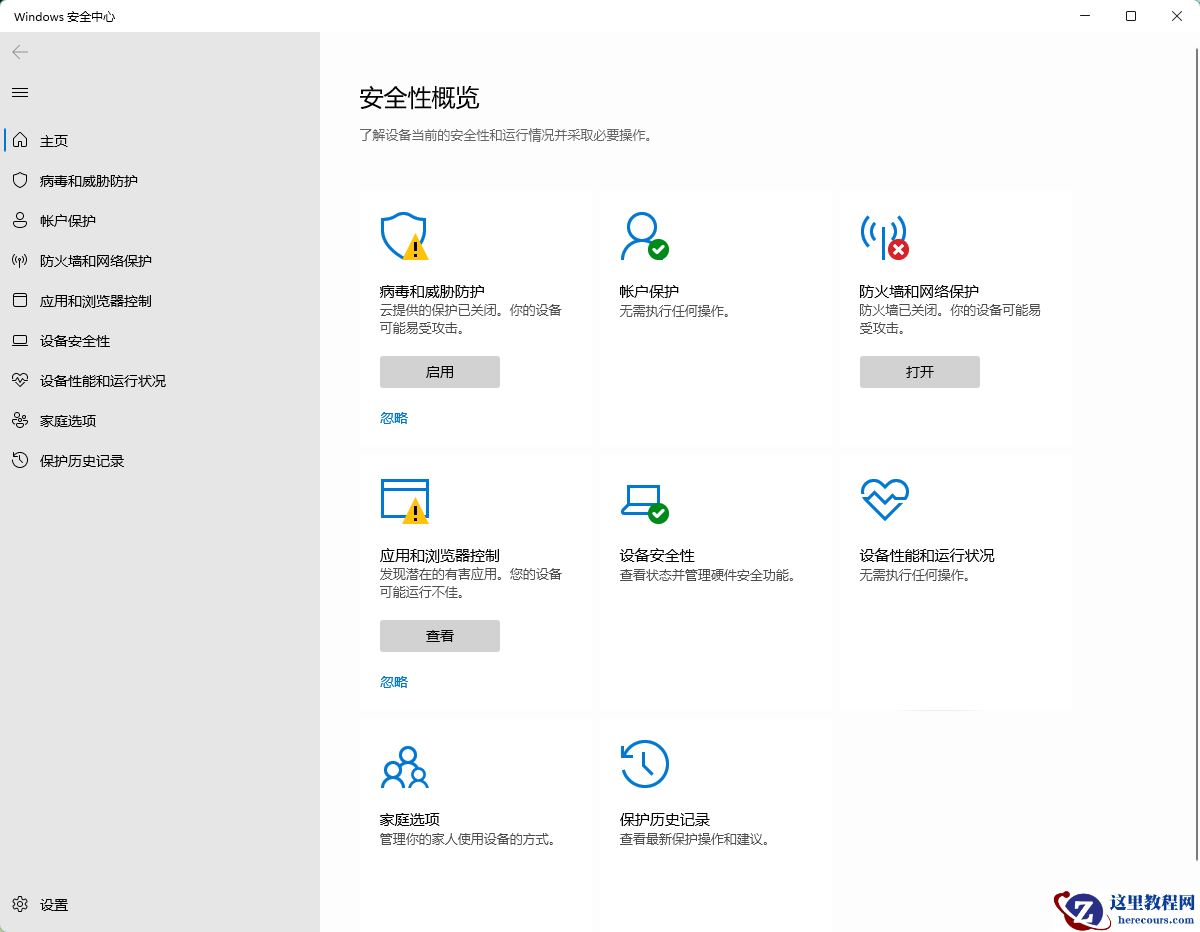The width and height of the screenshot is (1200, 932).
Task: Open 应用和浏览器控制 in the sidebar
Action: pos(96,300)
